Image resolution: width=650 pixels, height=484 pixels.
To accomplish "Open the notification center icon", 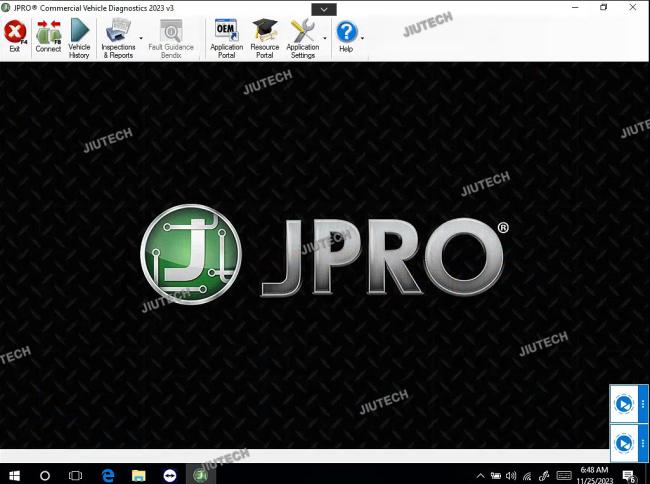I will [631, 475].
